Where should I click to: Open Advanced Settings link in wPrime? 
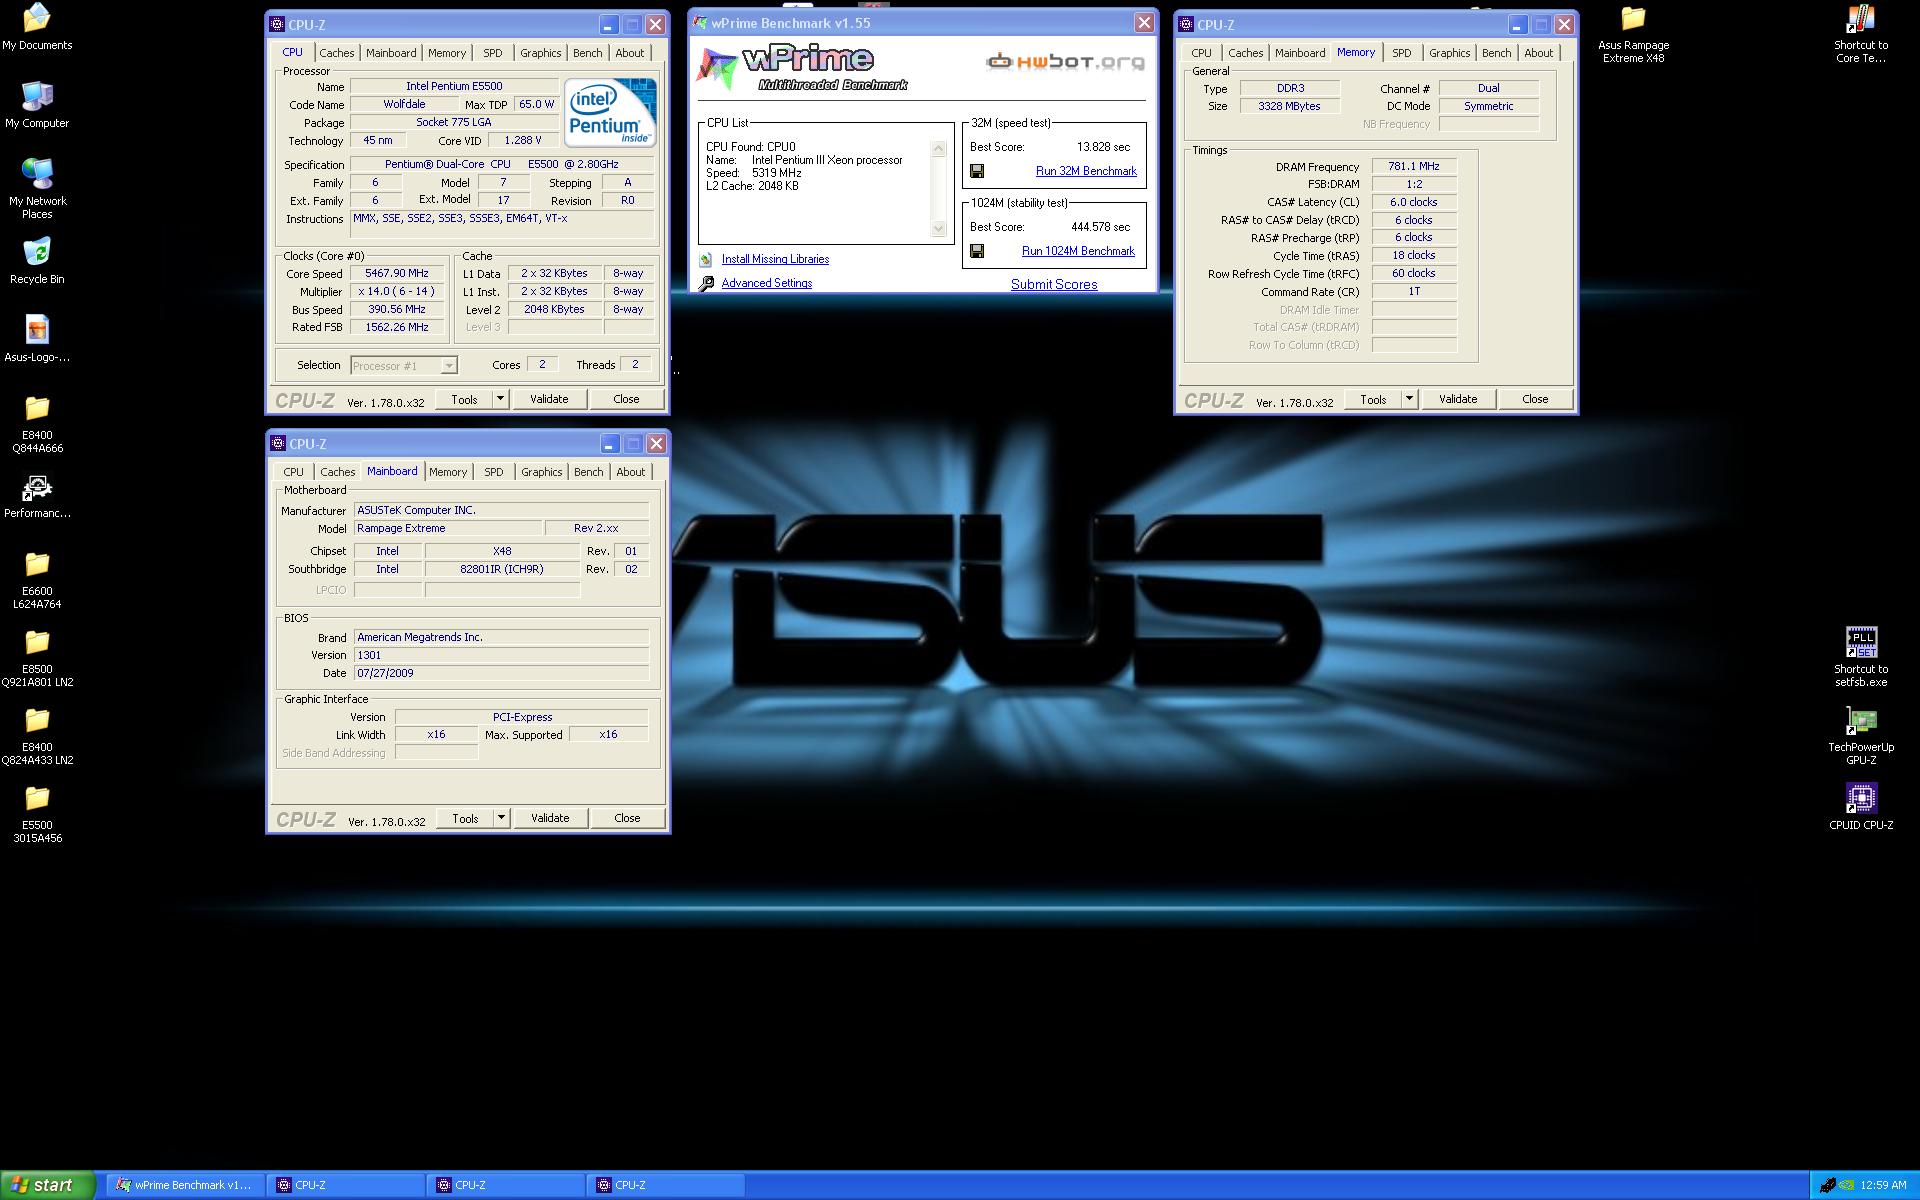tap(767, 283)
